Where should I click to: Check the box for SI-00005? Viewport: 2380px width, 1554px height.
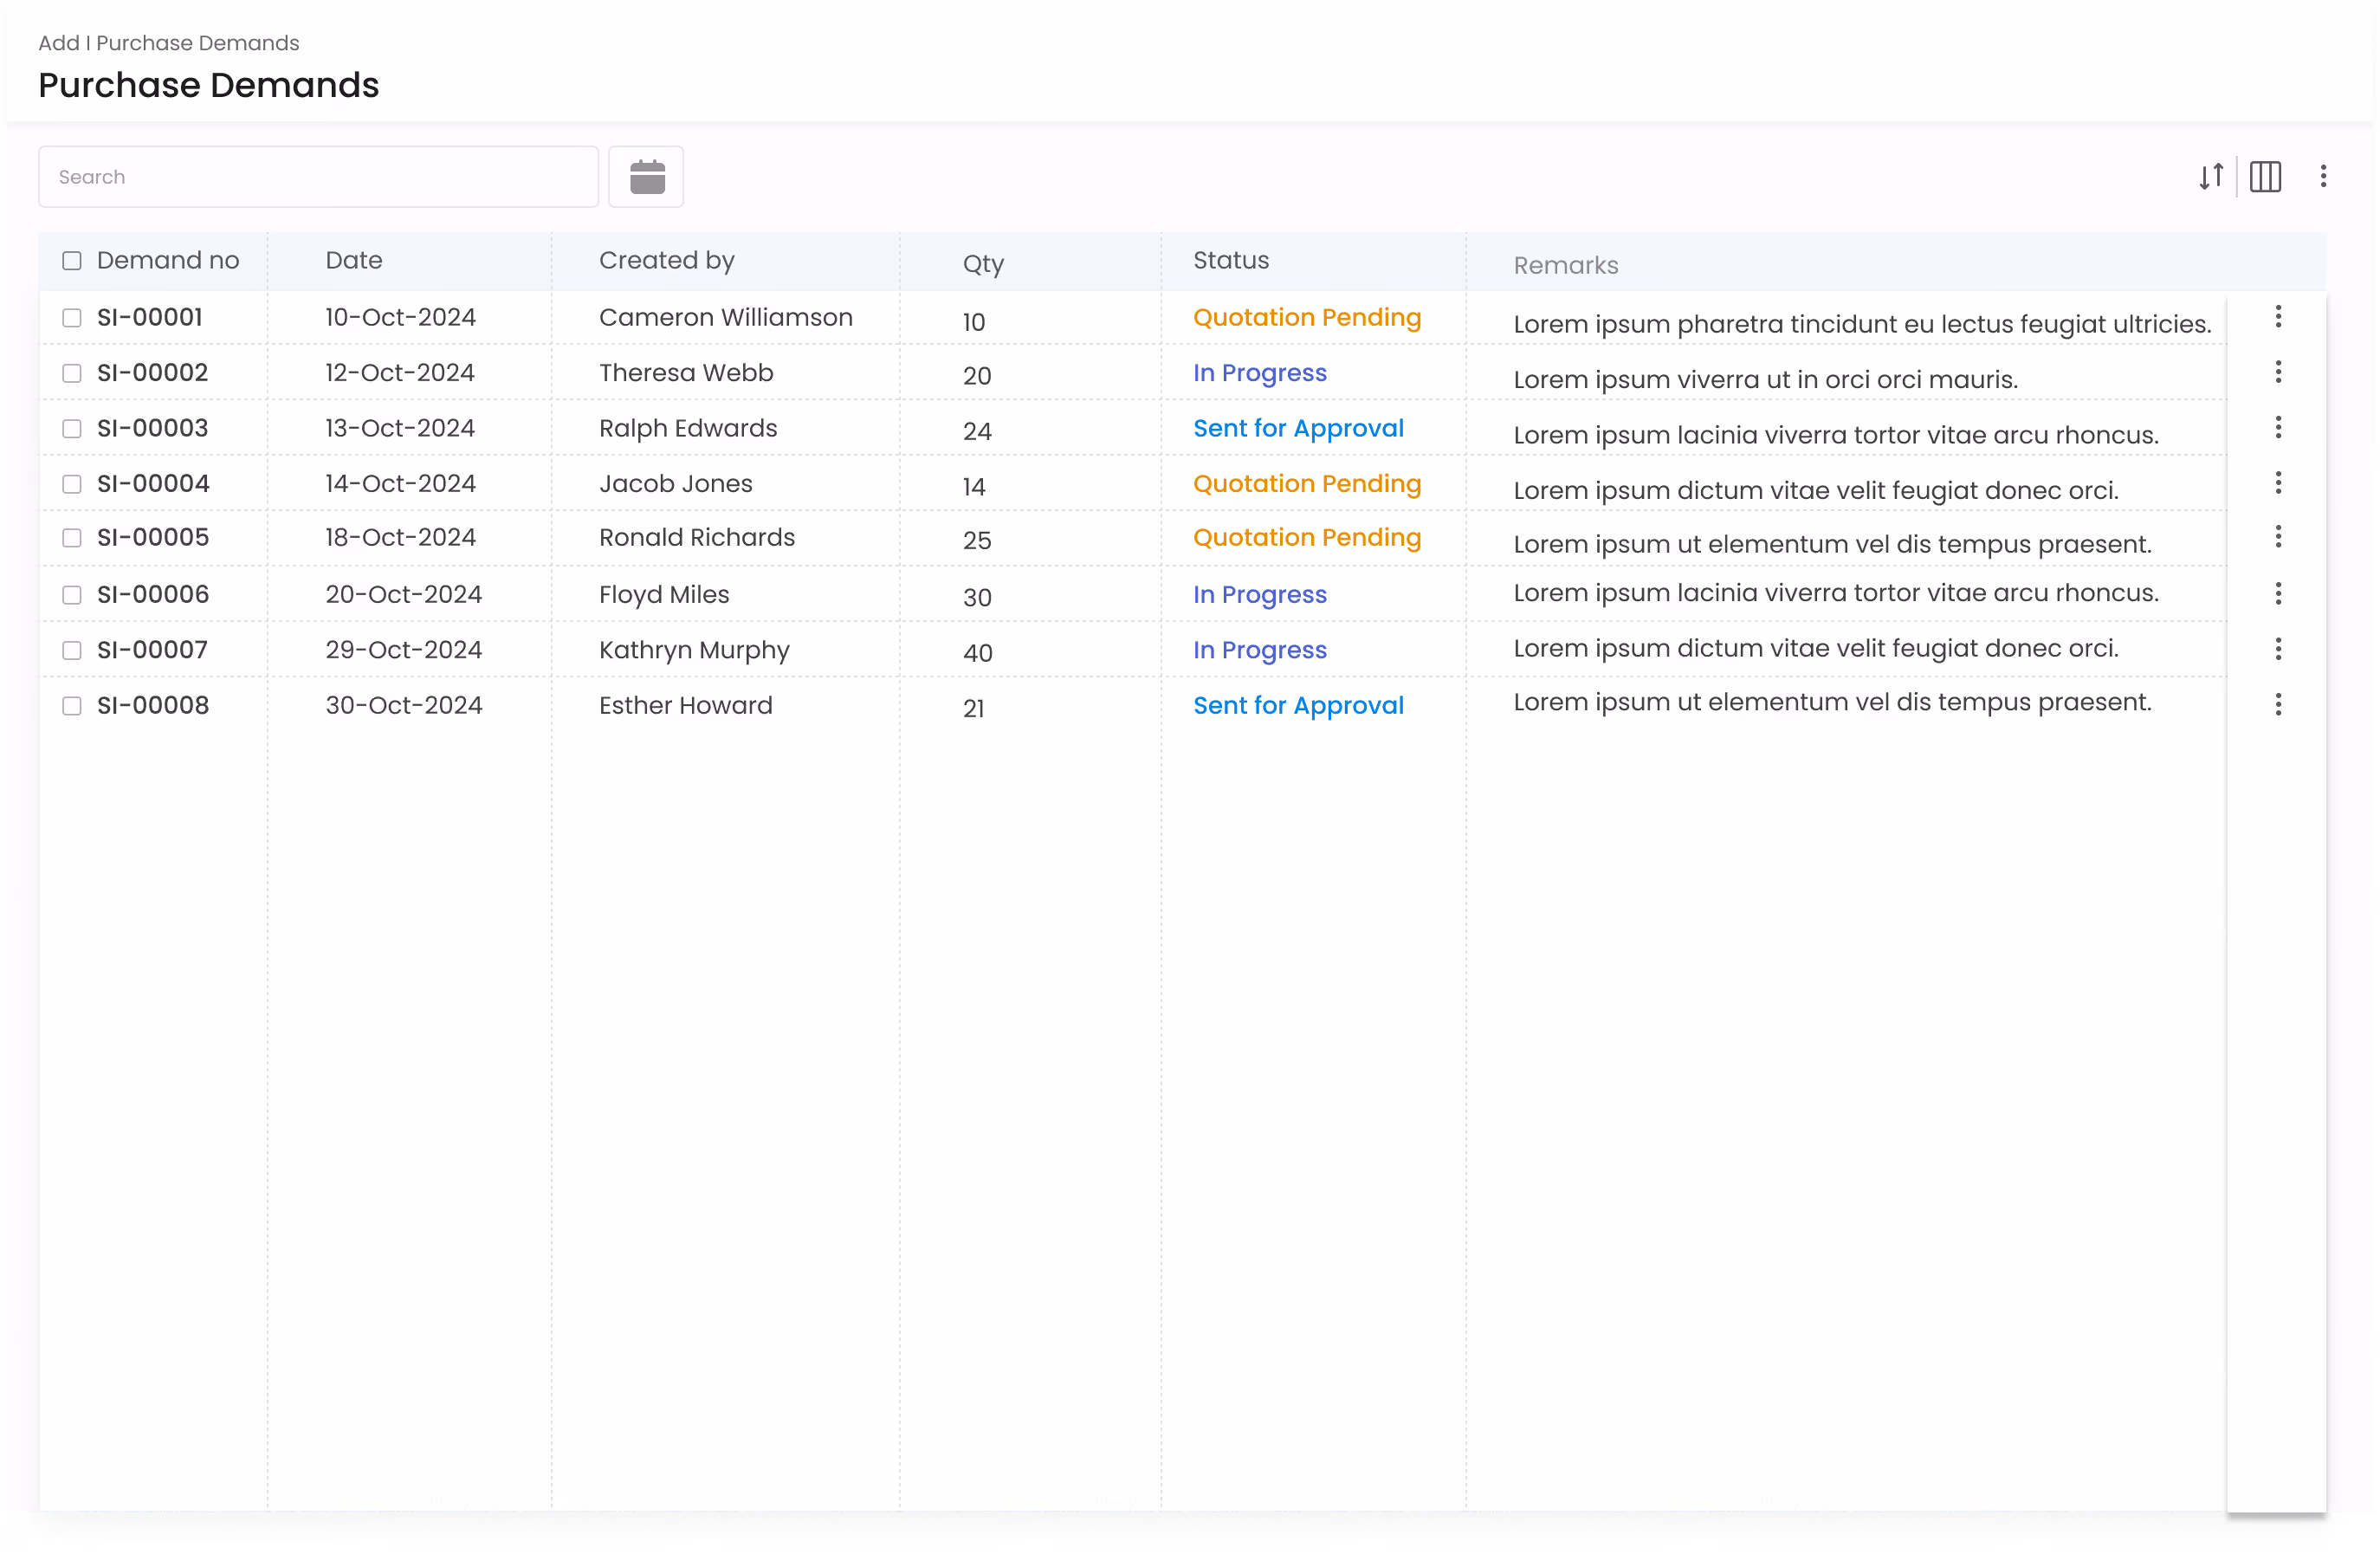pos(72,538)
